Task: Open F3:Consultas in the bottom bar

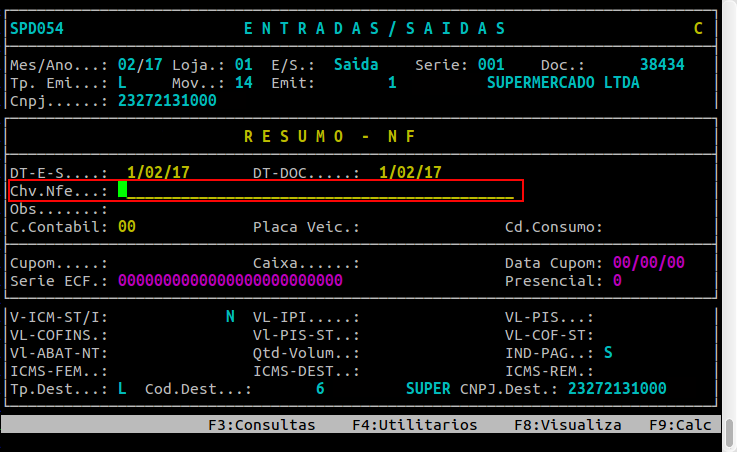Action: (261, 425)
